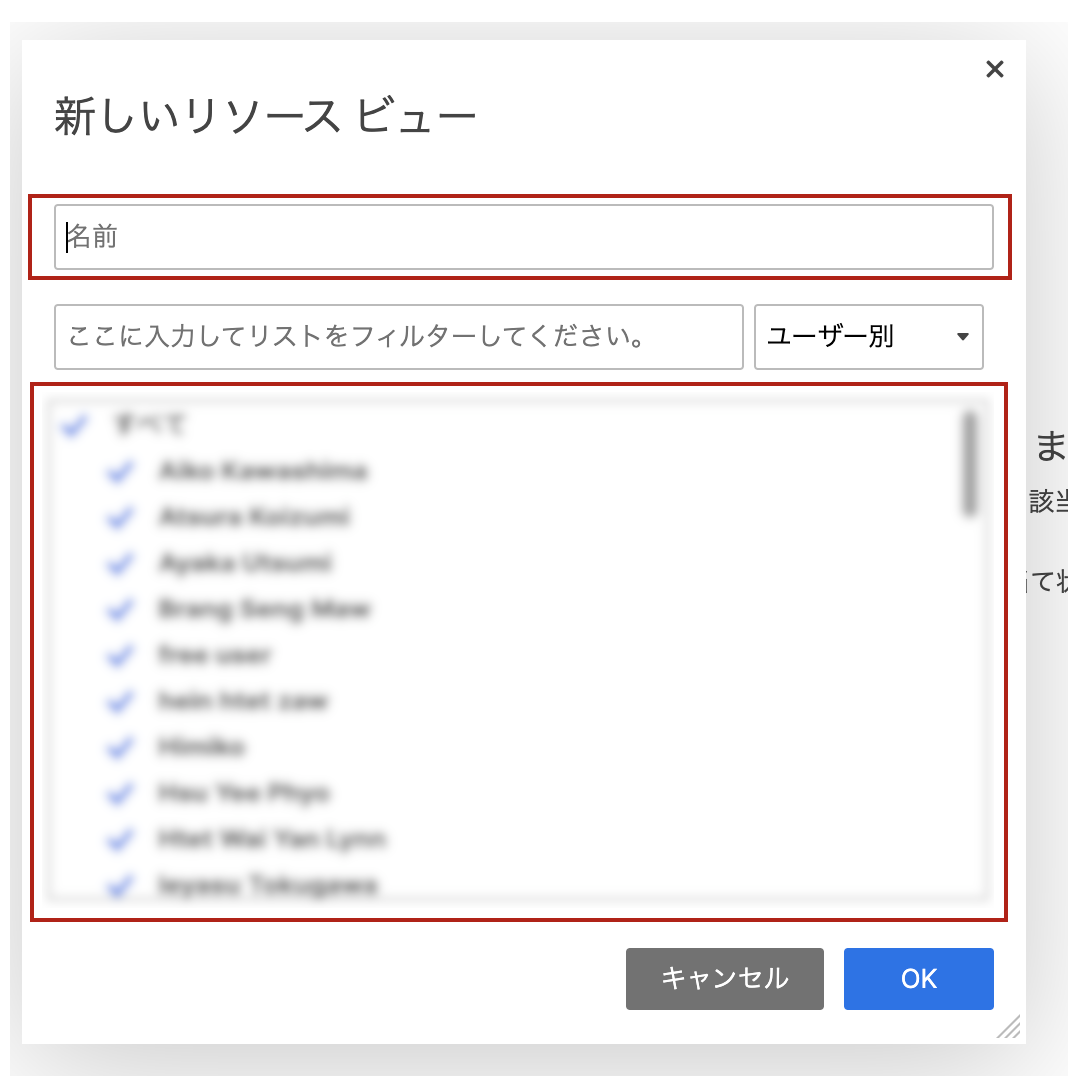Toggle the checkmark beside free user
The image size is (1070, 1092).
pyautogui.click(x=120, y=655)
